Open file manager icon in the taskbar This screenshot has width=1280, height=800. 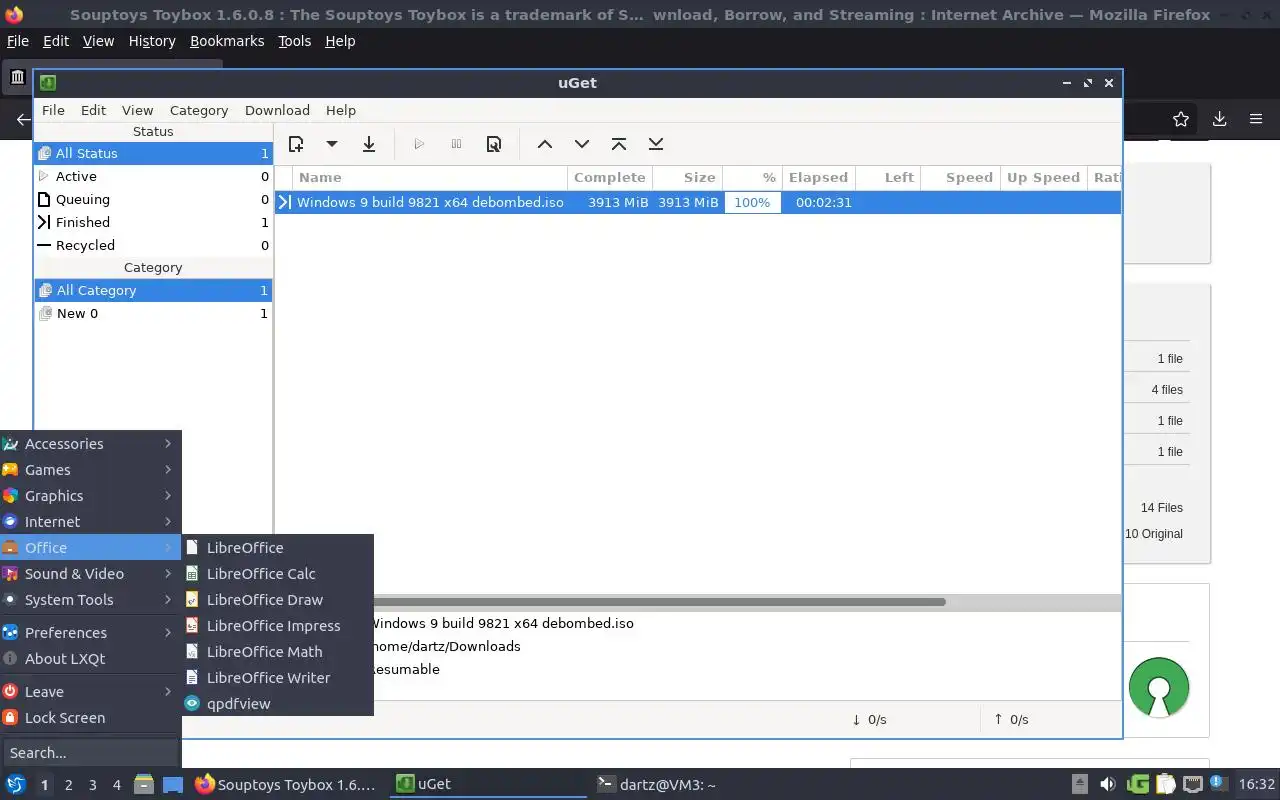[x=144, y=784]
